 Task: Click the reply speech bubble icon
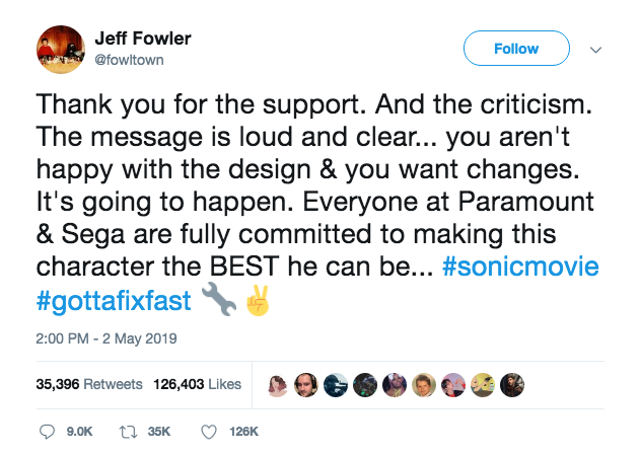(48, 431)
